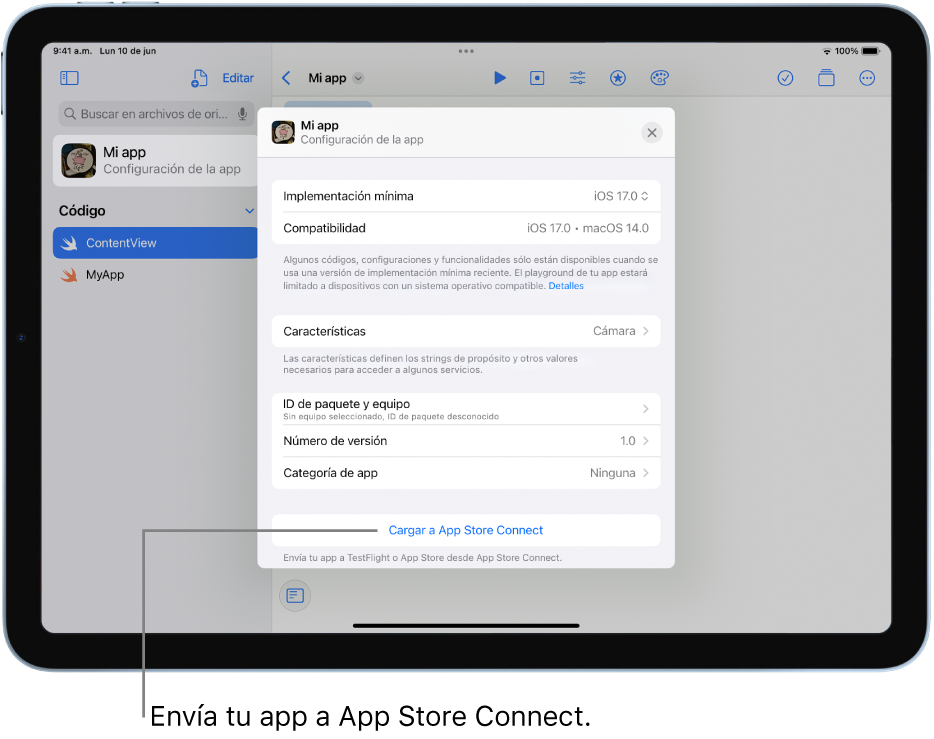Tap the dialog's app icon thumbnail
This screenshot has width=934, height=739.
pyautogui.click(x=283, y=132)
